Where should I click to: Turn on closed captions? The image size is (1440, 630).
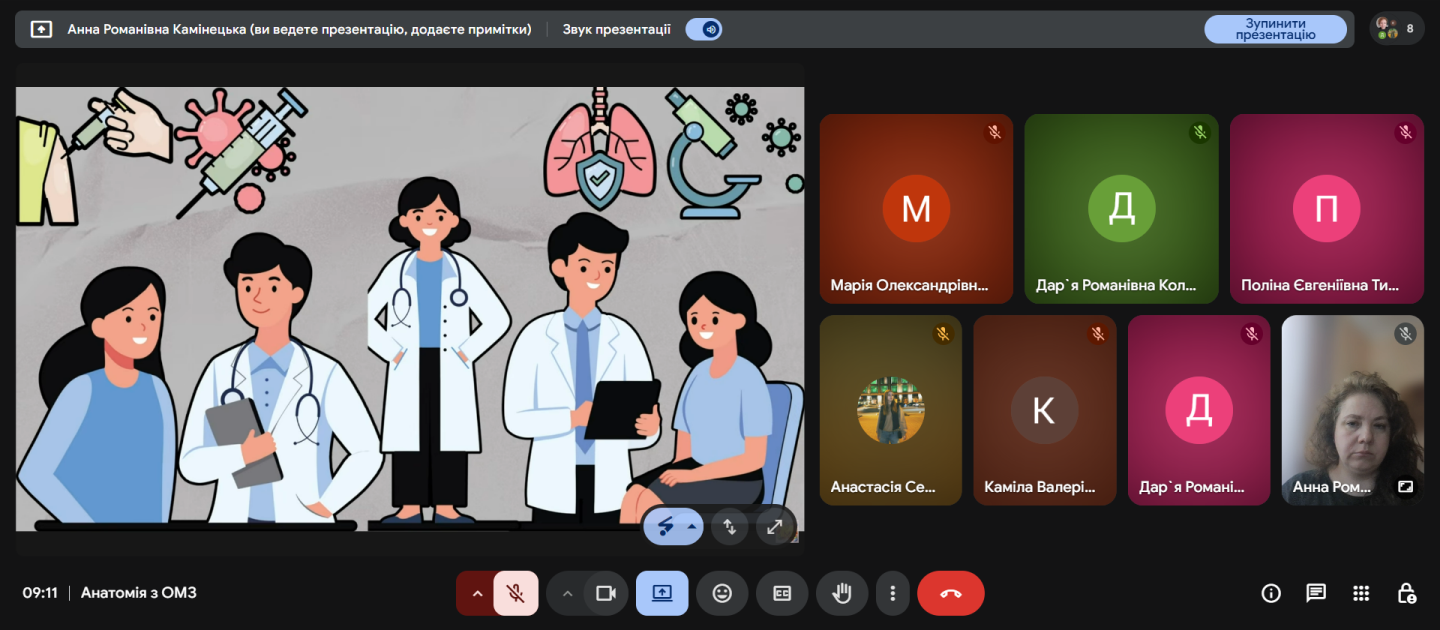782,593
